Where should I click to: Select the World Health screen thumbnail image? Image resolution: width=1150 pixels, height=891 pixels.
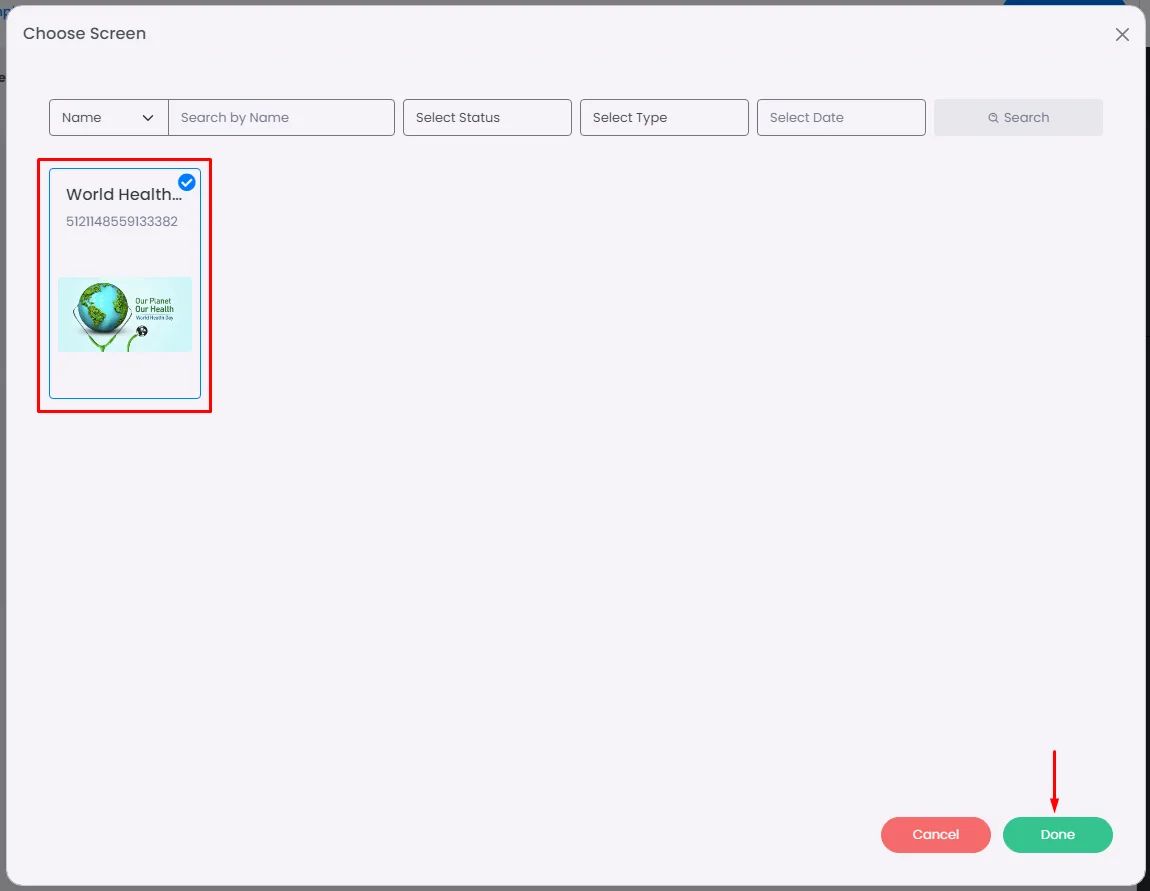point(125,315)
